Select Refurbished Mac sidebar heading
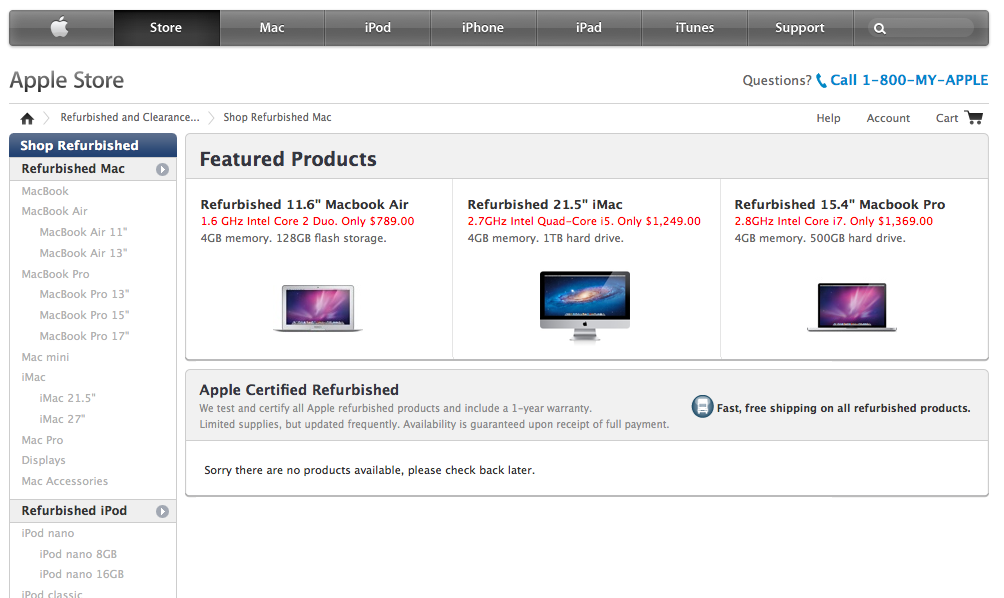 [x=73, y=168]
